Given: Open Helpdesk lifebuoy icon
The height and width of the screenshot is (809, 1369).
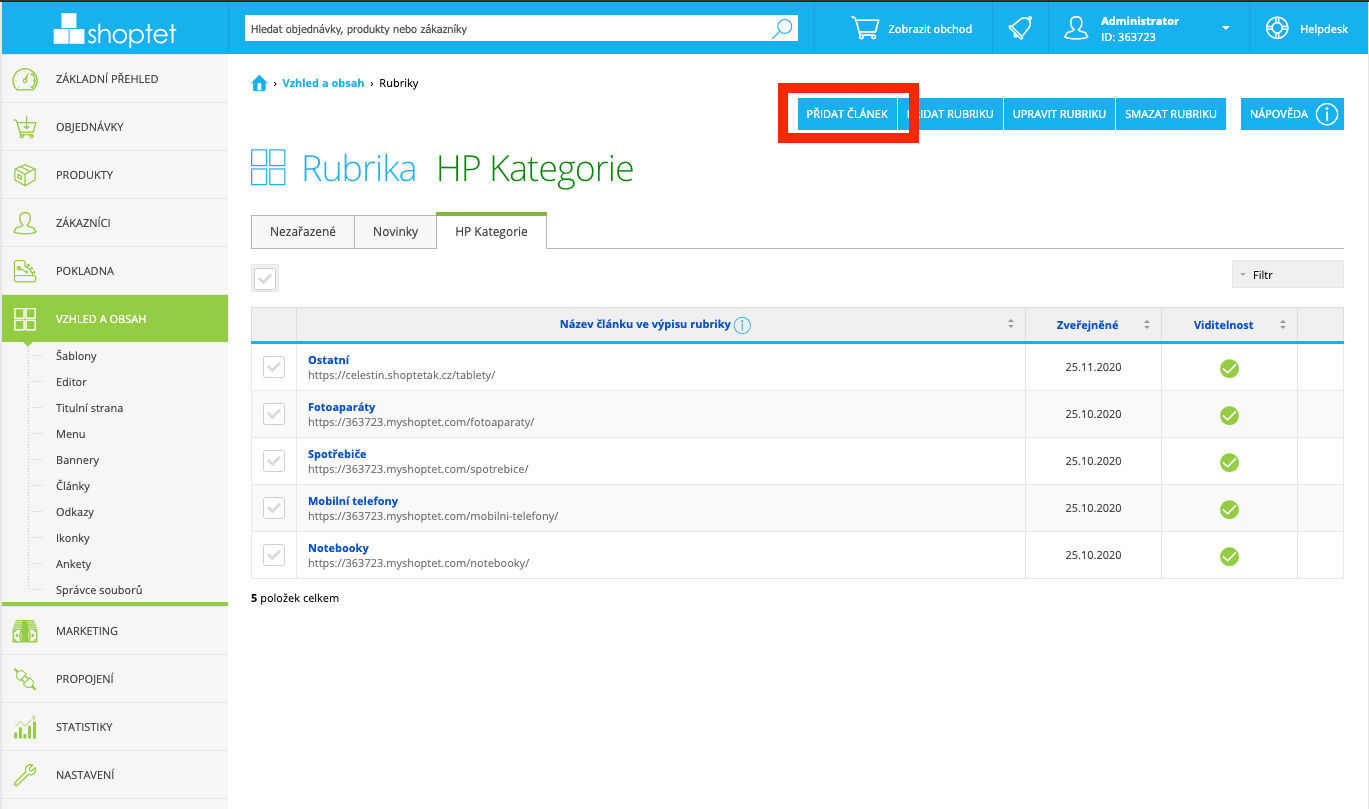Looking at the screenshot, I should tap(1277, 29).
